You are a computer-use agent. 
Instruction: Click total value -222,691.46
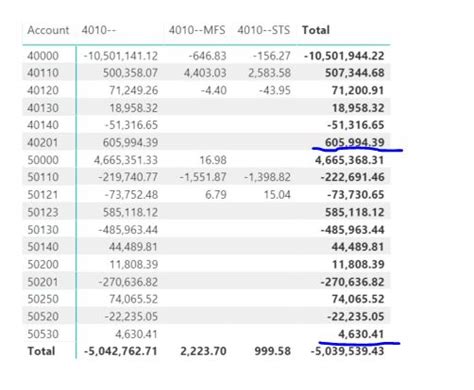coord(353,177)
